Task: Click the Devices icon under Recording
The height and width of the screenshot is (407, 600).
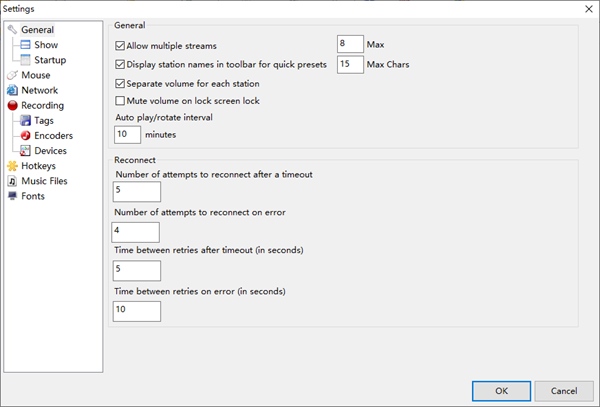Action: pos(26,151)
